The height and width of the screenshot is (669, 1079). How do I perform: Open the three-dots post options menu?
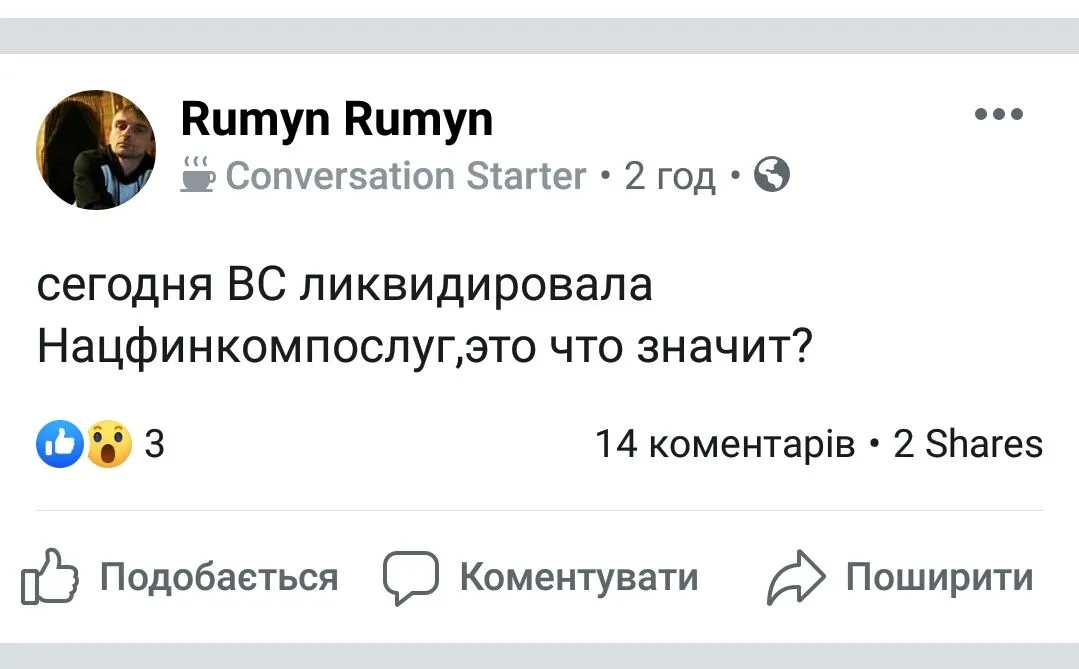[x=999, y=114]
